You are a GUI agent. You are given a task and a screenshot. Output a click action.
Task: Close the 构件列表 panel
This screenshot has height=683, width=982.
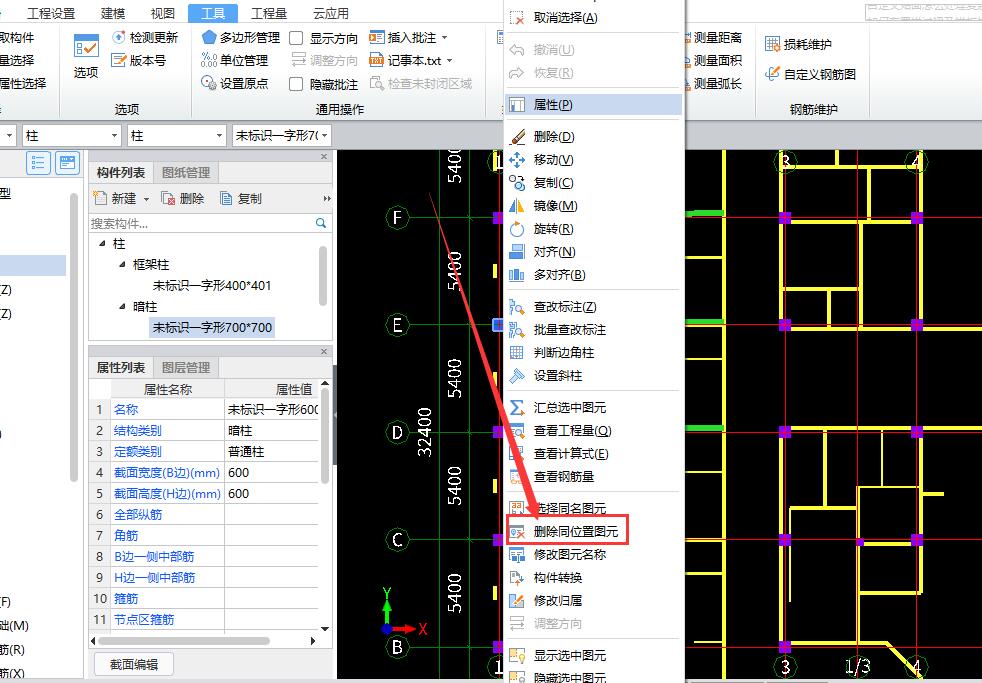[x=324, y=157]
